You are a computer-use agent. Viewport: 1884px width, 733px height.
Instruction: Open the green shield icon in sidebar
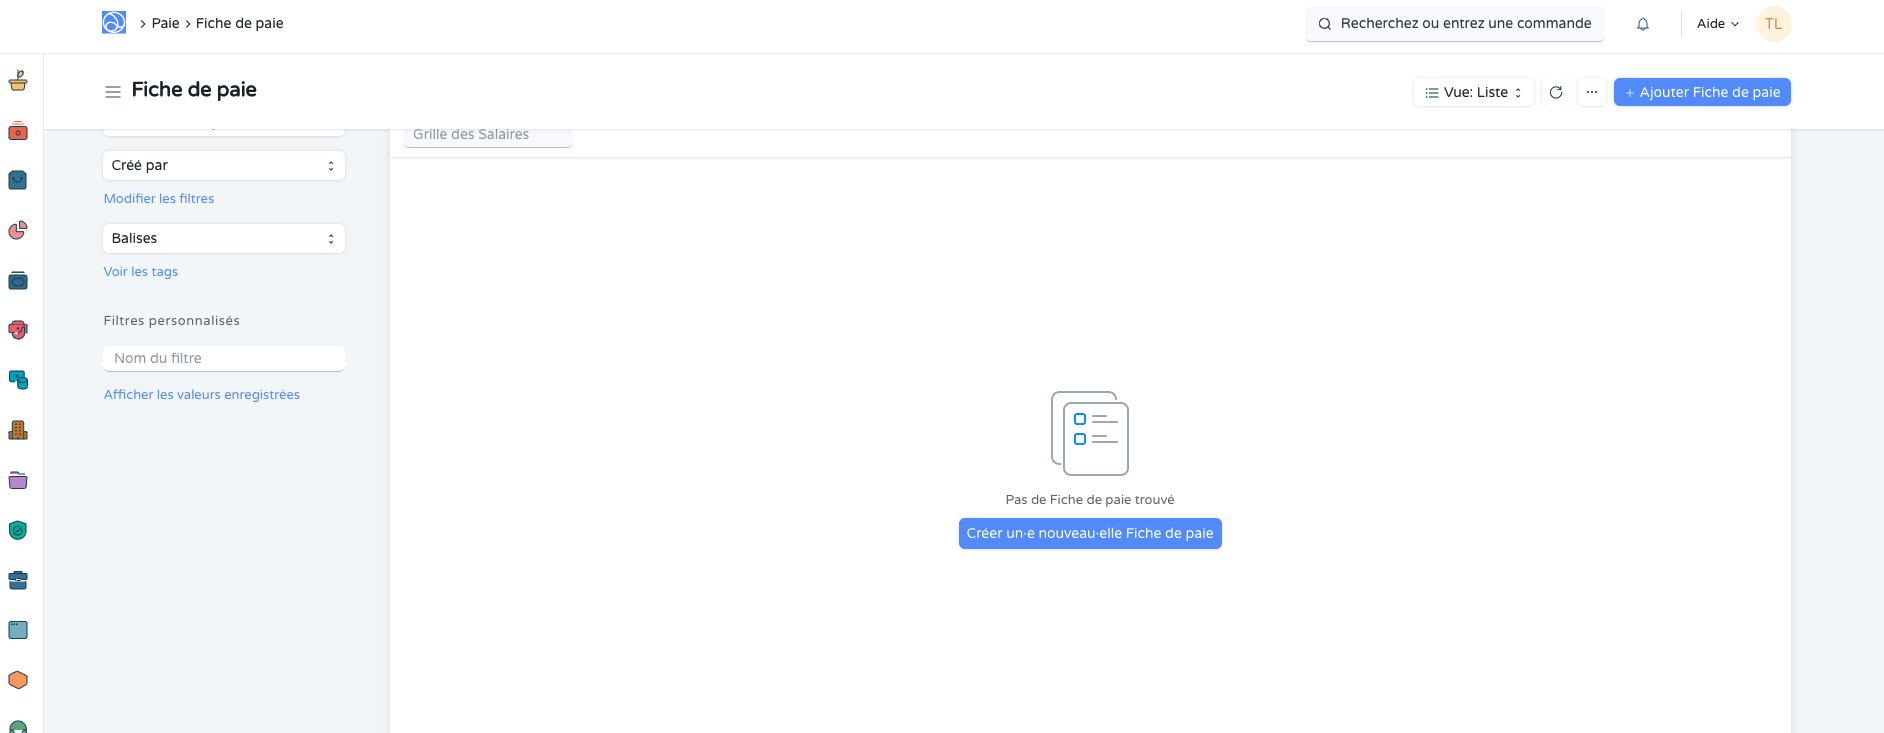pos(18,531)
